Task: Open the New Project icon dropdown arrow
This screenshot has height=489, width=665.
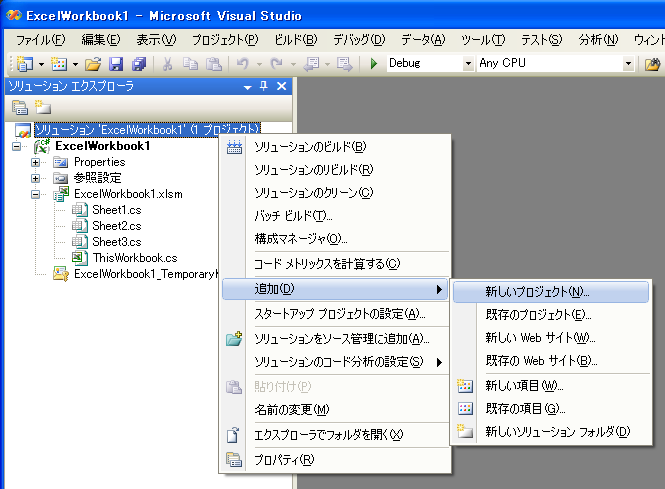Action: click(x=41, y=64)
